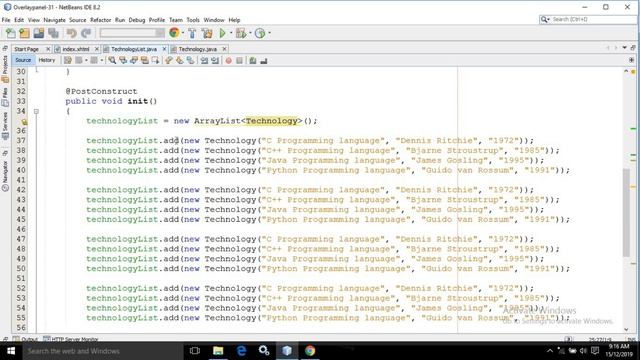Select the Chrome browser icon in toolbar
Viewport: 640px width, 360px height.
174,33
